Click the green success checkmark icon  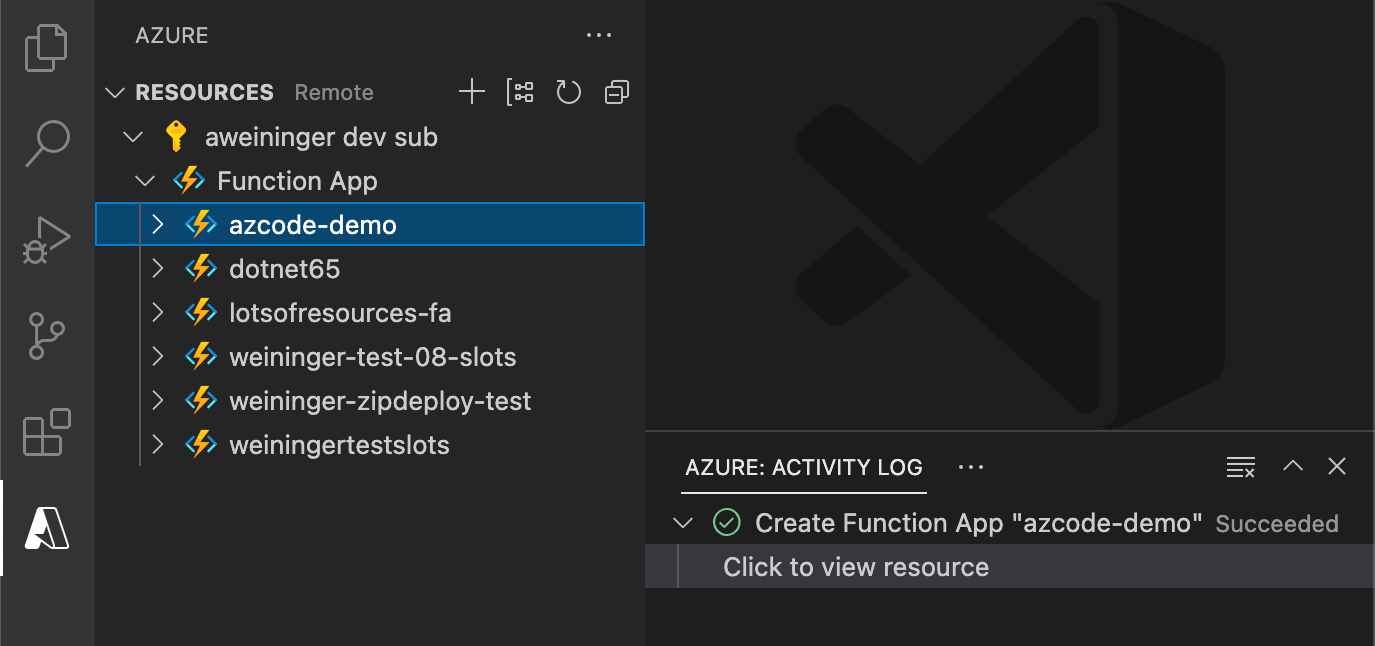pyautogui.click(x=726, y=522)
